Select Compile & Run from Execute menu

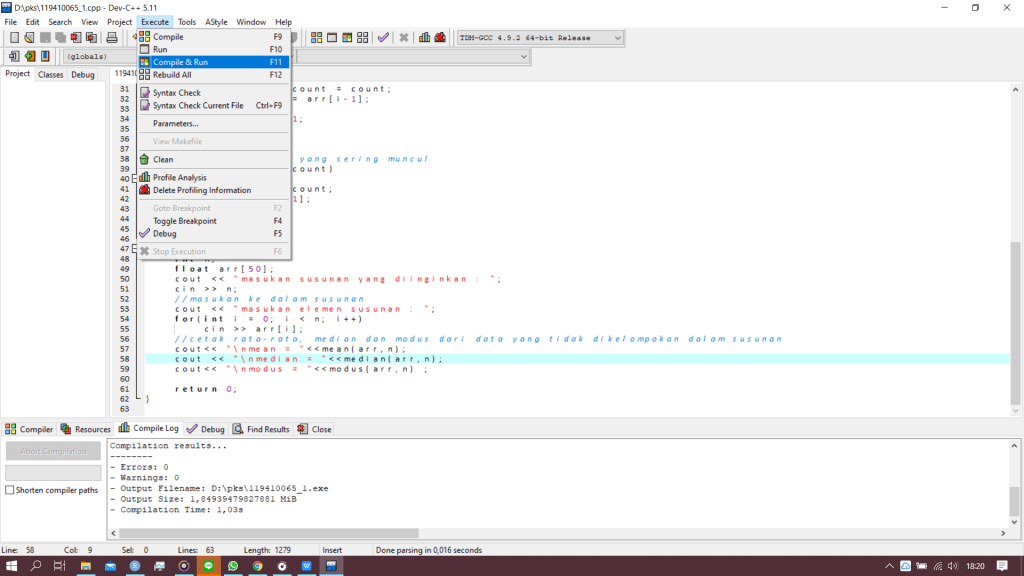[180, 62]
